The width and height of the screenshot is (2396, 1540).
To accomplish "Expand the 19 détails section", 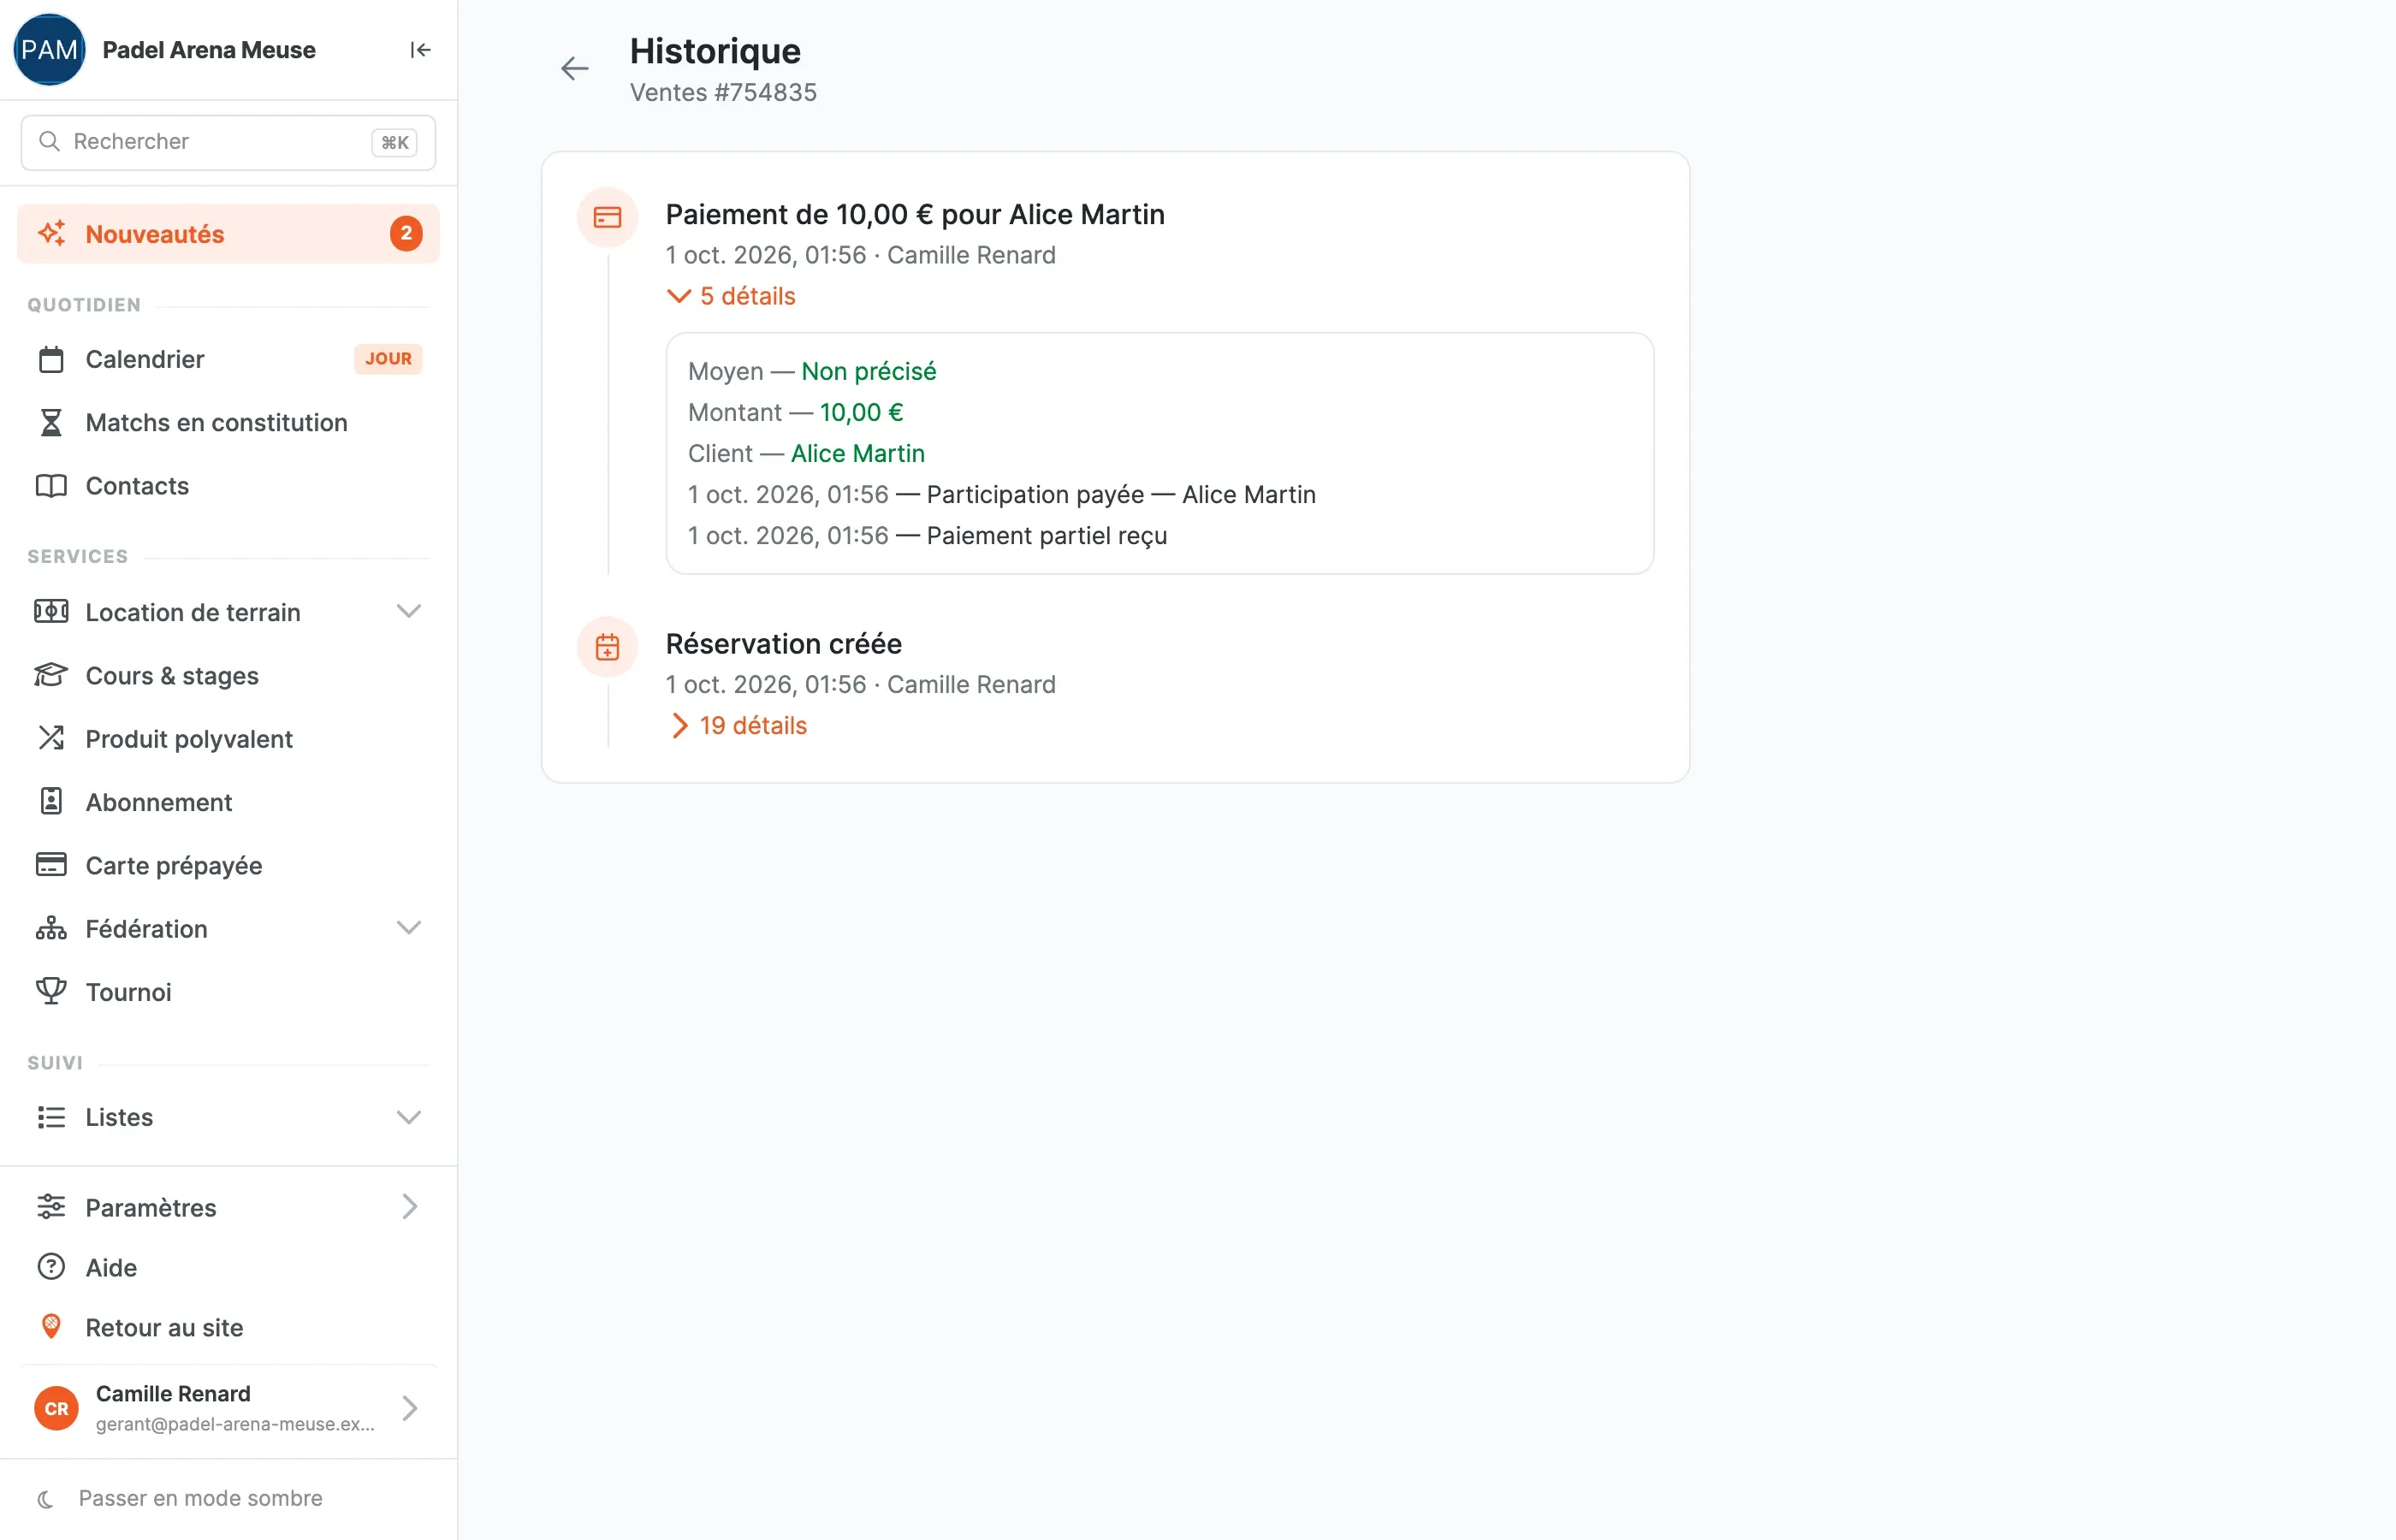I will tap(737, 726).
